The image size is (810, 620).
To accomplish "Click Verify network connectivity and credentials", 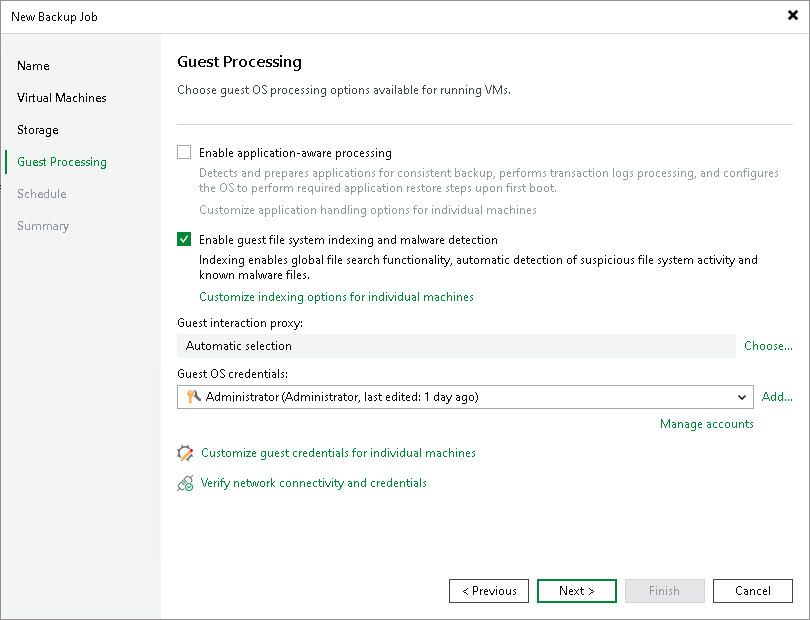I will pyautogui.click(x=314, y=483).
